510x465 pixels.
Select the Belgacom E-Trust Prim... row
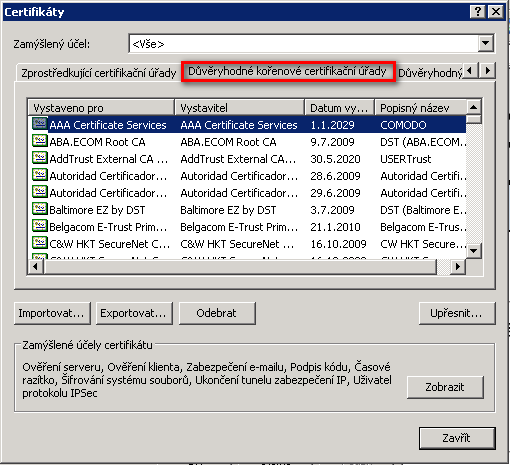pos(247,227)
